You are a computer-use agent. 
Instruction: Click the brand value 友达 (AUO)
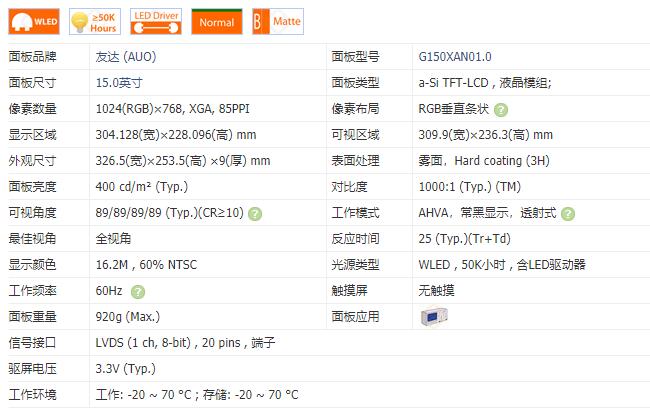point(126,57)
